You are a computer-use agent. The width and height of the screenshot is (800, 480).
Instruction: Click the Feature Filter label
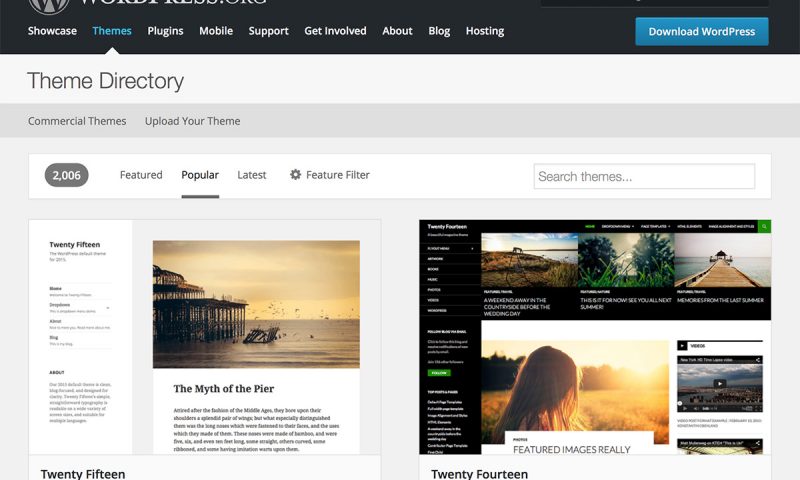[338, 175]
